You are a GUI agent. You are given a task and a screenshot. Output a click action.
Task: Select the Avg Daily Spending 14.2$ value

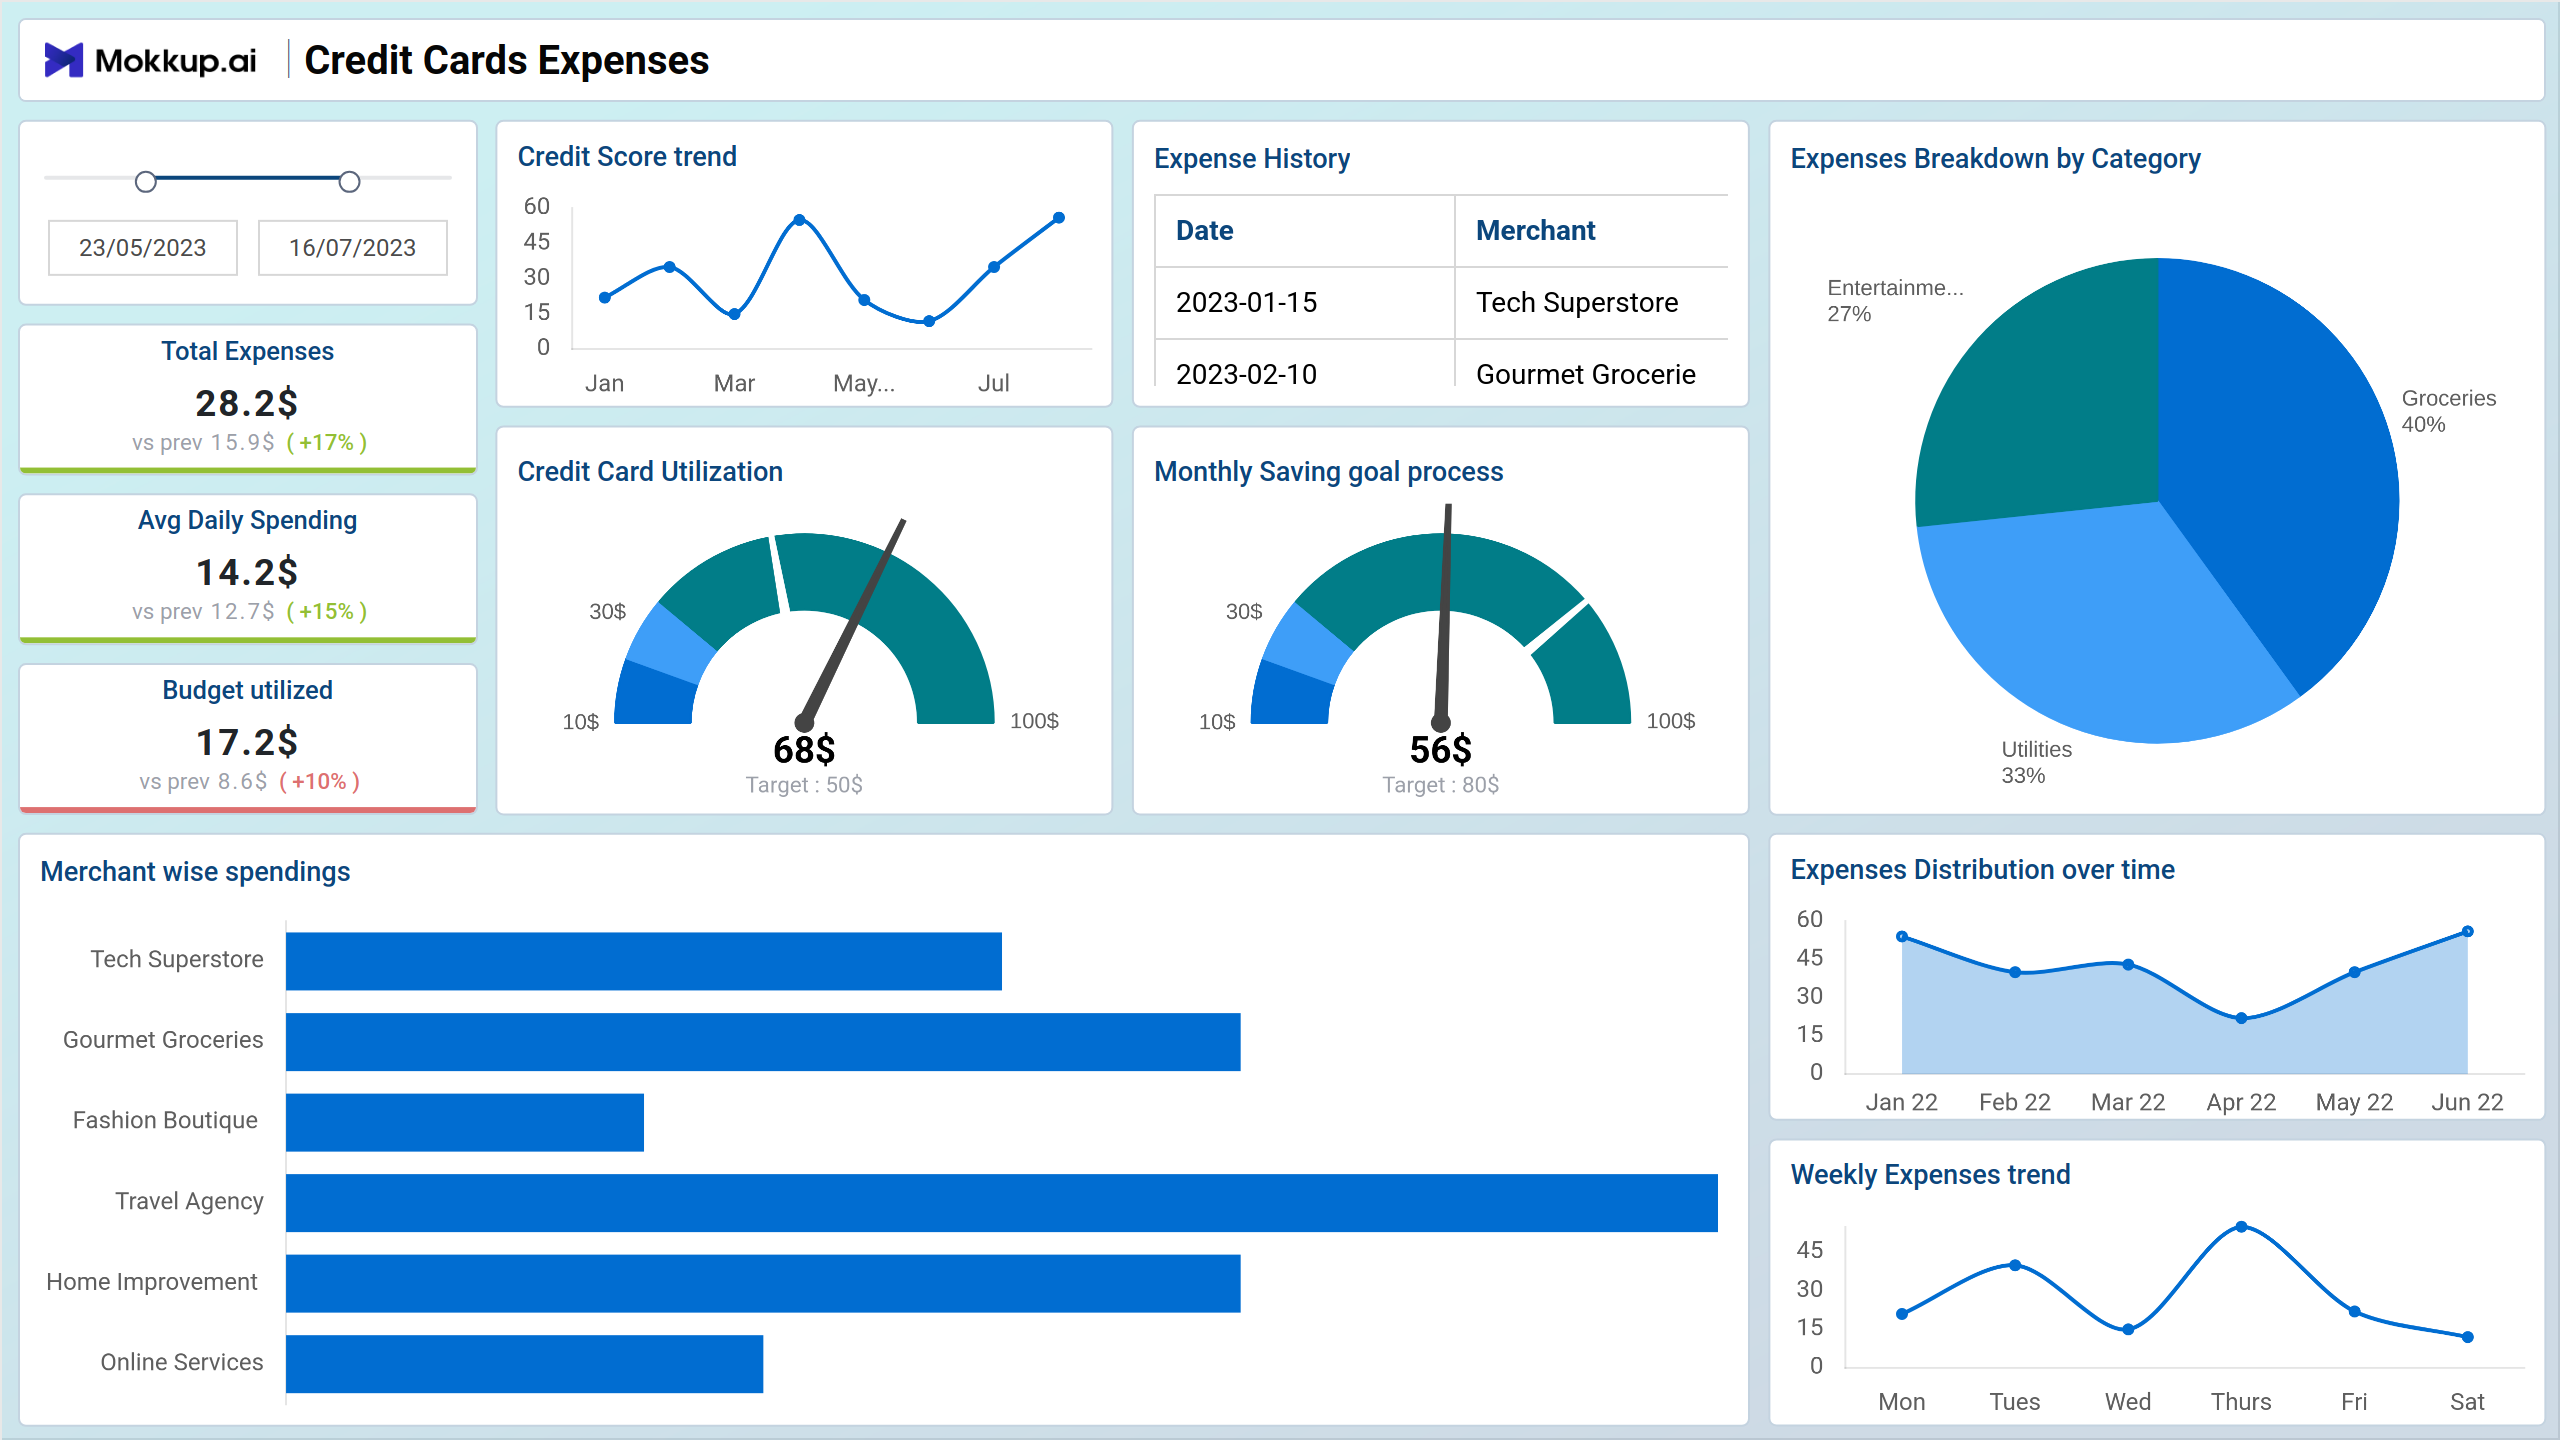[247, 572]
